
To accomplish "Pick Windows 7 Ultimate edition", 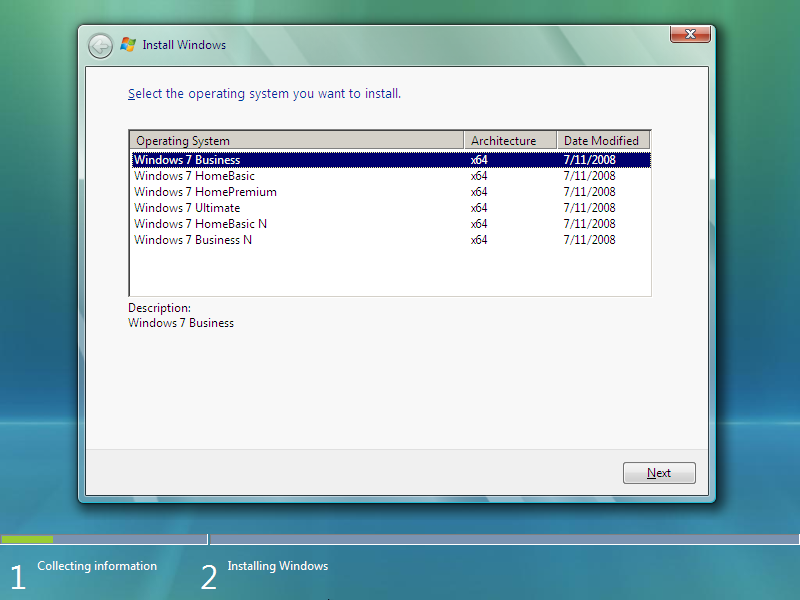I will 391,208.
